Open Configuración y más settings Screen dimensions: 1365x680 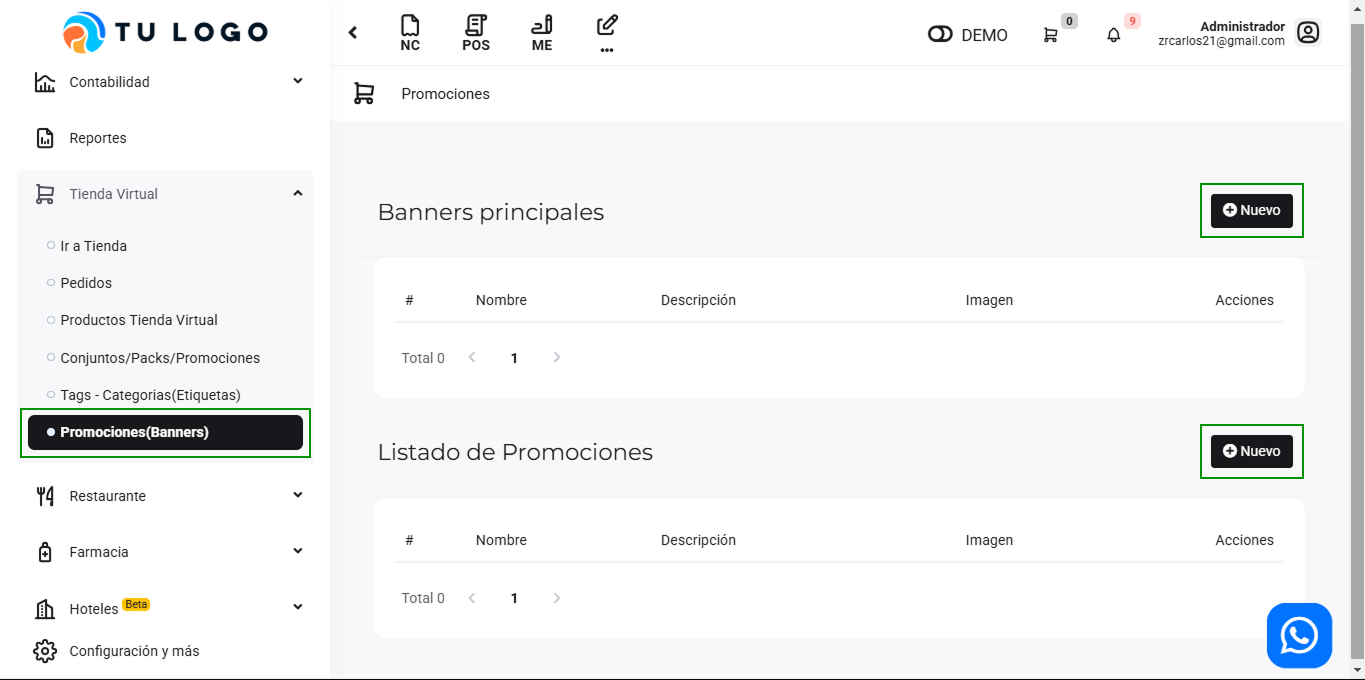pyautogui.click(x=134, y=651)
